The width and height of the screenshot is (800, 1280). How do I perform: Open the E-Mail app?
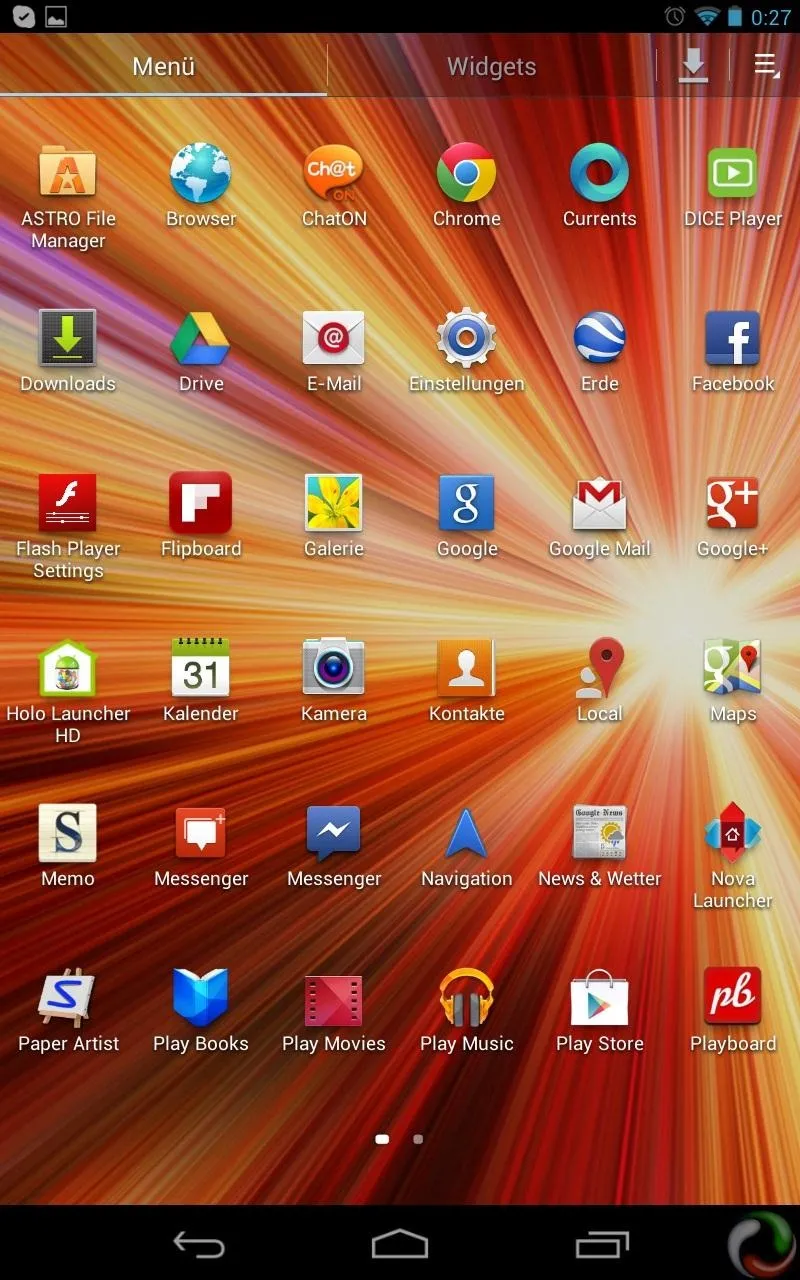coord(334,350)
